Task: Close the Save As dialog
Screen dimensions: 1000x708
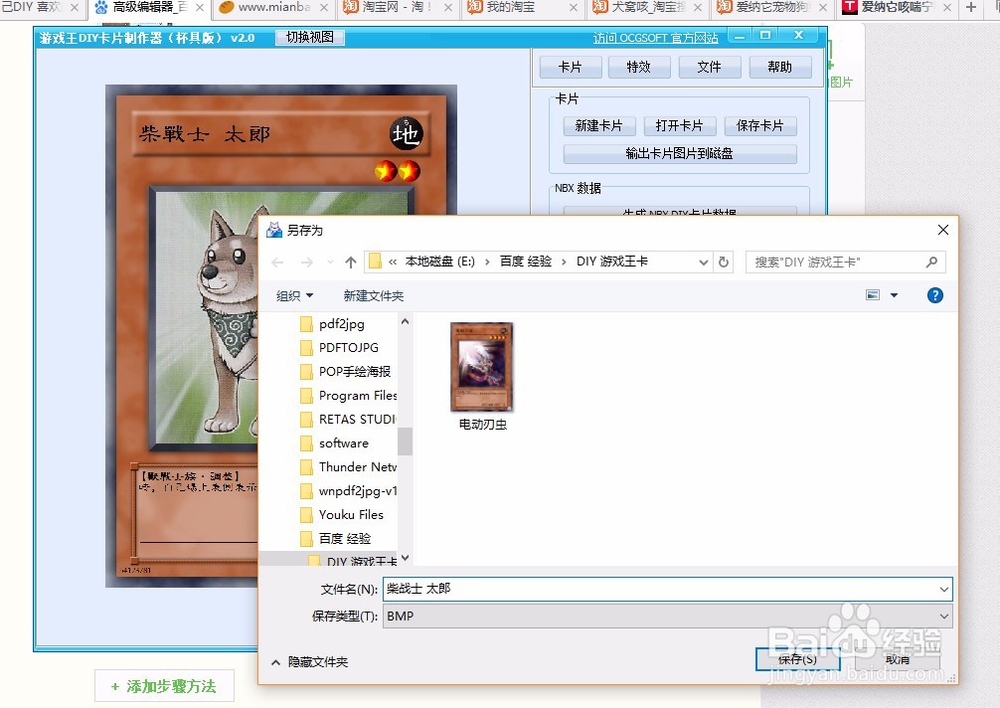Action: point(943,230)
